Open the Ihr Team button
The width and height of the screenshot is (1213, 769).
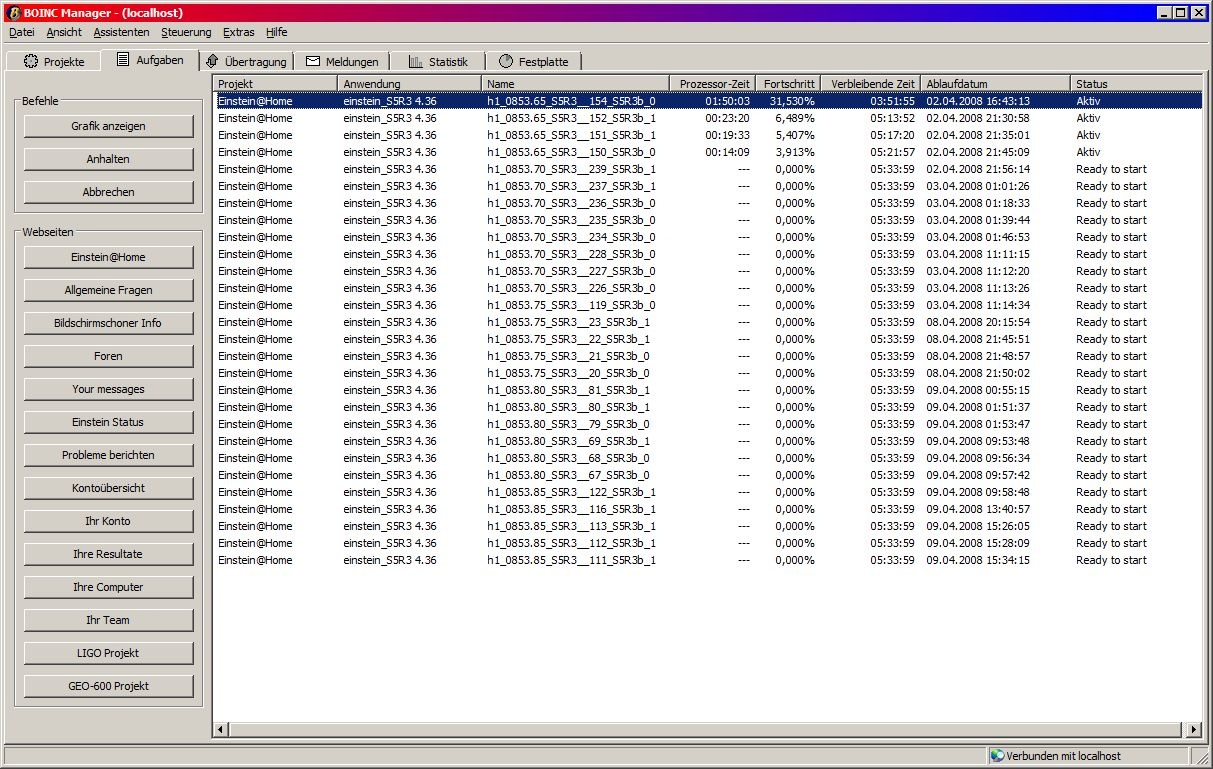pos(108,620)
